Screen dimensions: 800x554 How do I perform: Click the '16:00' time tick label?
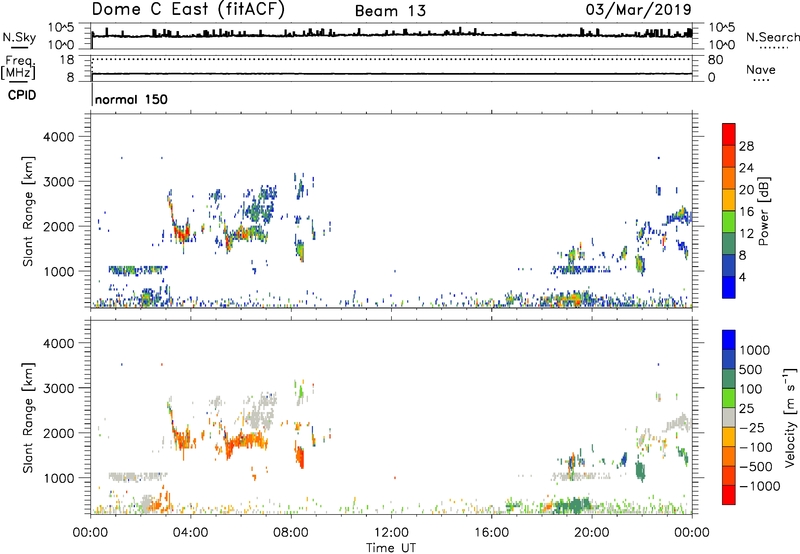491,533
